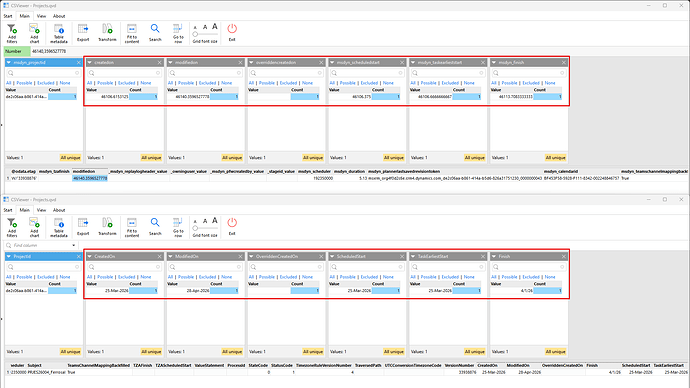Click the None link in the msdyn_finish panel
This screenshot has width=690, height=388.
click(550, 83)
